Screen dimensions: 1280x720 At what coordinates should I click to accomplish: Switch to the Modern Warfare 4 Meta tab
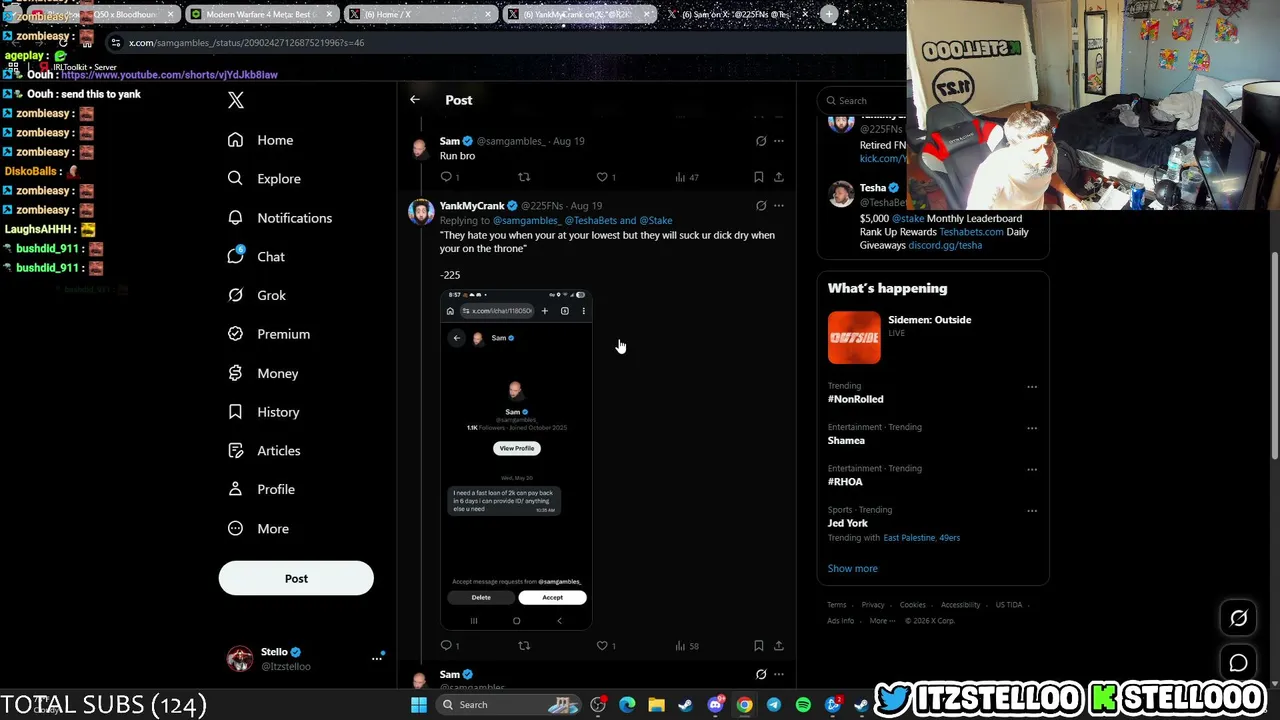point(262,15)
